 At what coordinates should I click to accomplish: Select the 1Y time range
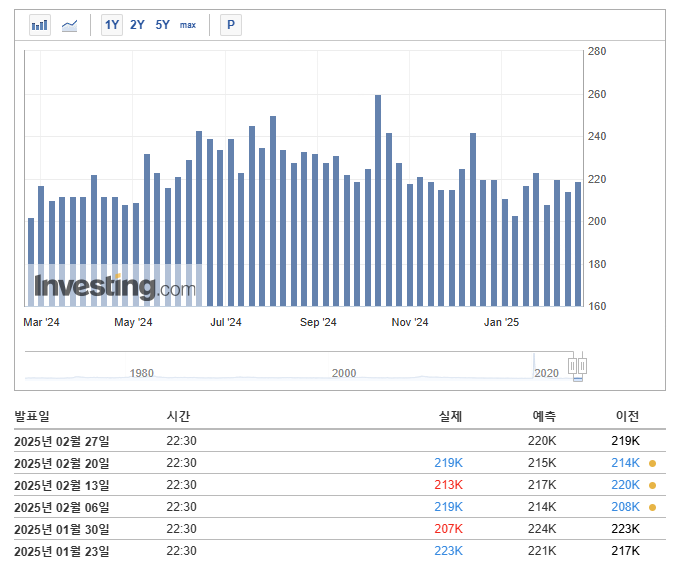(x=112, y=25)
